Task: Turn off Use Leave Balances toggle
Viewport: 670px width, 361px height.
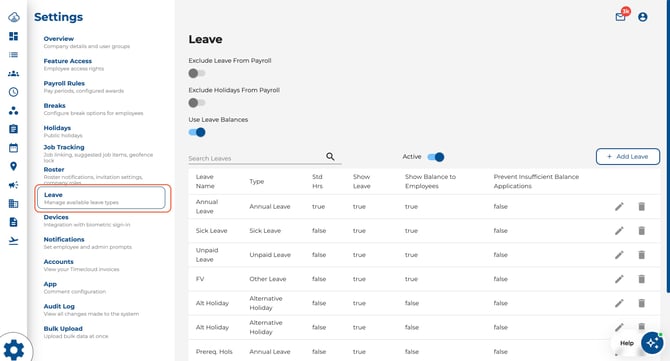Action: coord(197,132)
